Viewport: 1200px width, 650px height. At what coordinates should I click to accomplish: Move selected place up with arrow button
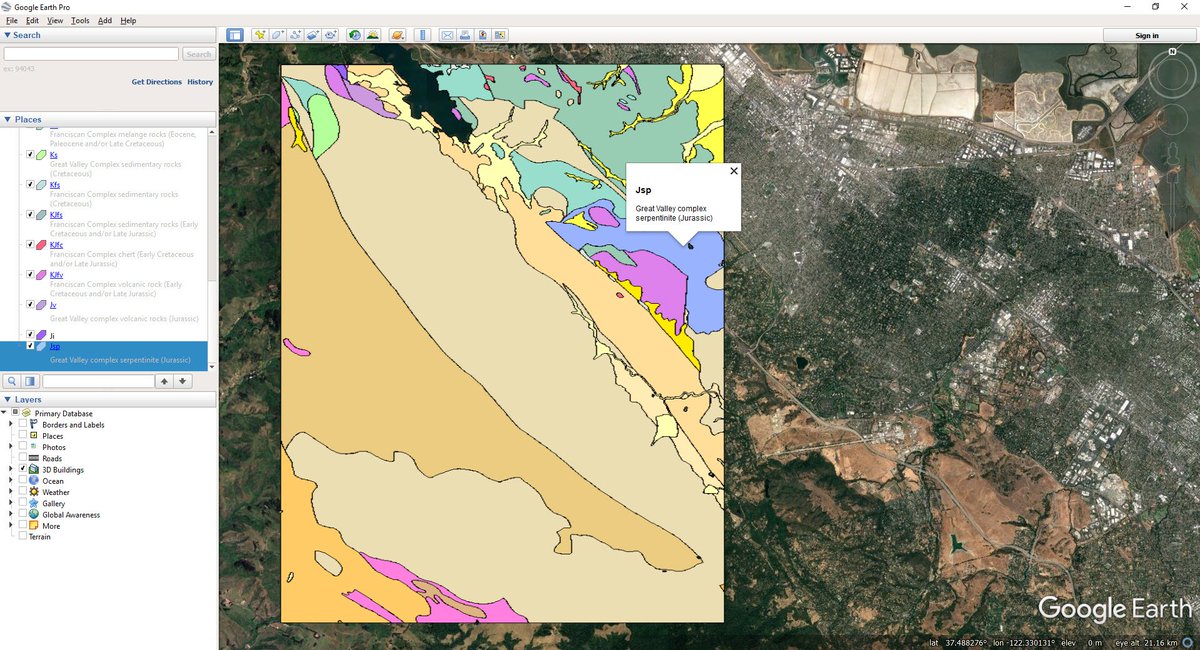click(x=165, y=381)
